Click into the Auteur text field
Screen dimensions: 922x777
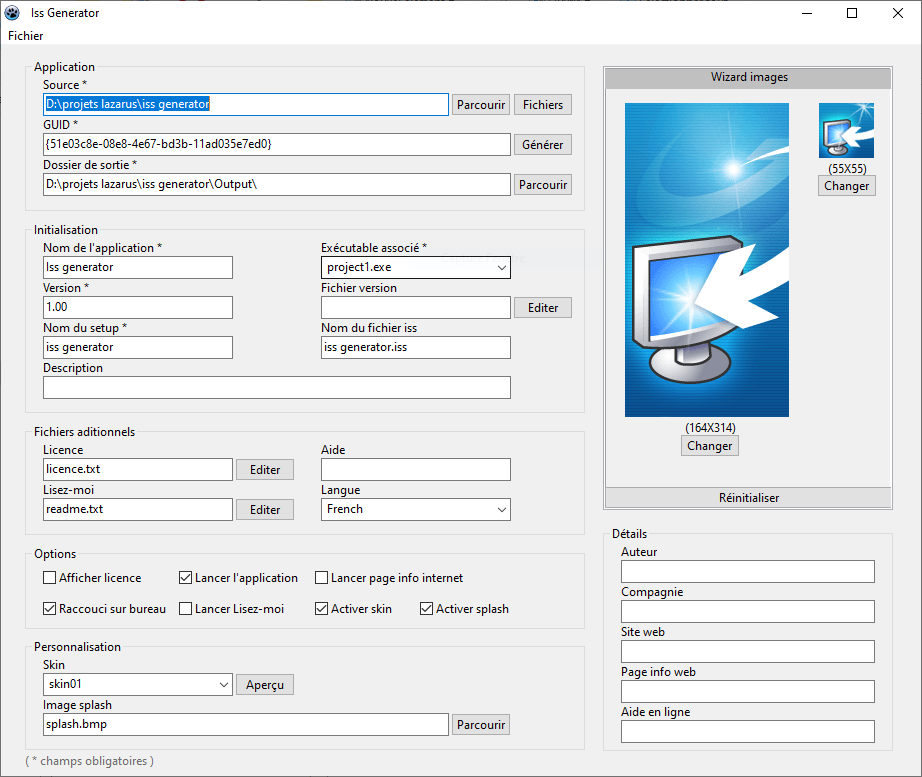tap(747, 571)
